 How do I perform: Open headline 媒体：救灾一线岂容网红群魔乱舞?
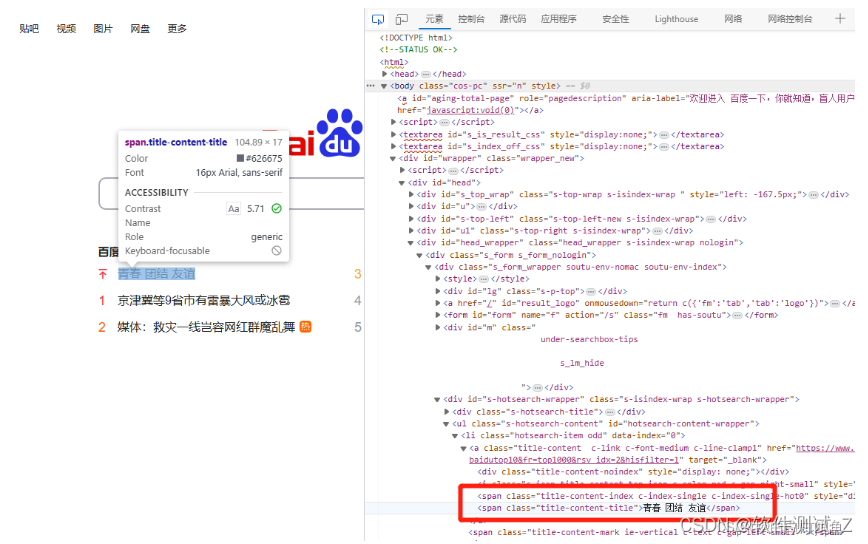click(x=206, y=327)
